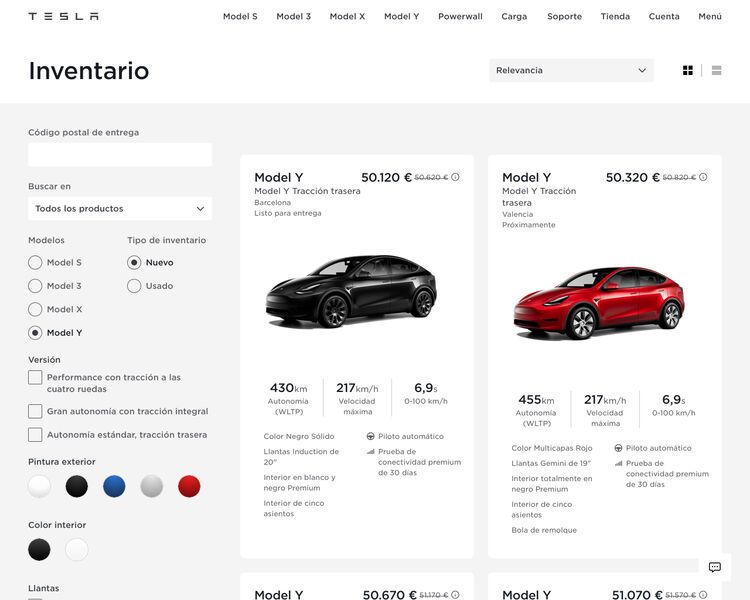Click '430 km' autonomía value
Image resolution: width=750 pixels, height=600 pixels.
pos(288,388)
